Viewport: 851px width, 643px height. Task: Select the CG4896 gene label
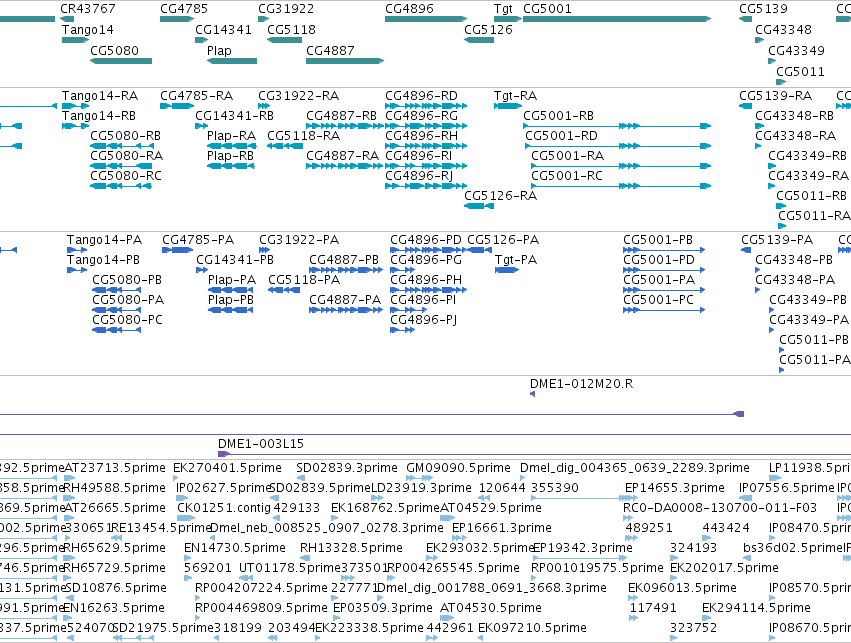coord(409,9)
